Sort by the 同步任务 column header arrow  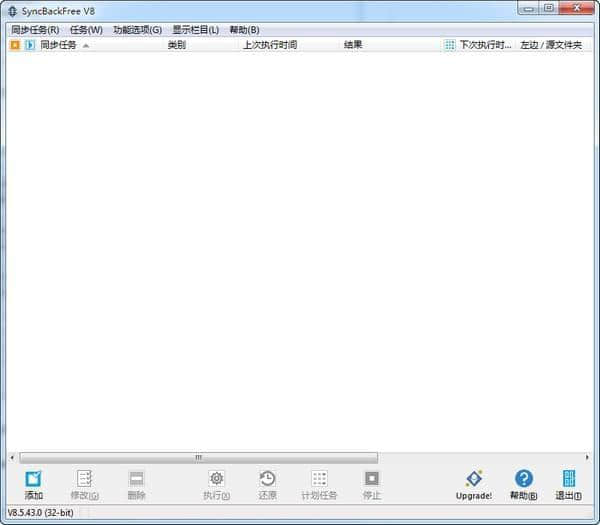[x=86, y=46]
